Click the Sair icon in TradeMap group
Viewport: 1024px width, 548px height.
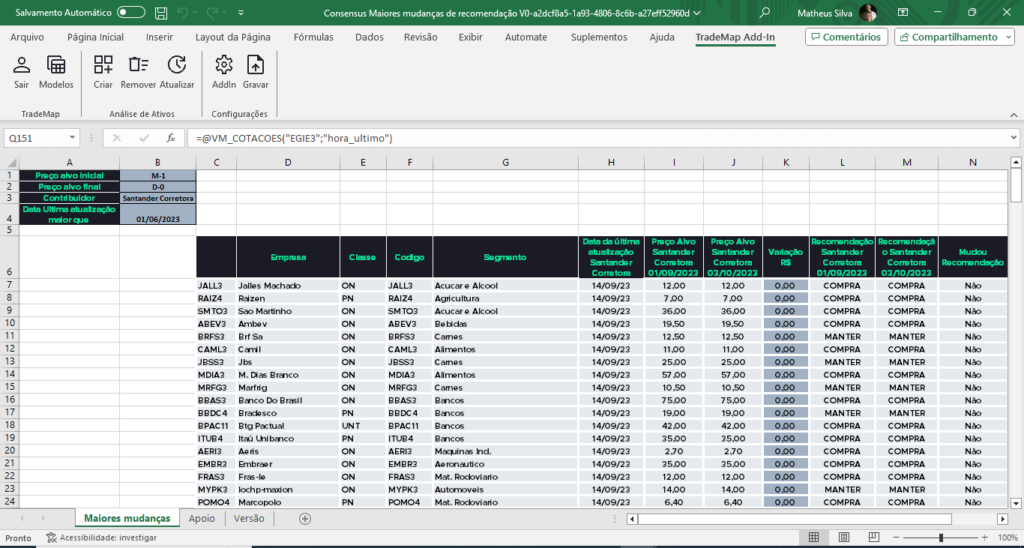22,65
